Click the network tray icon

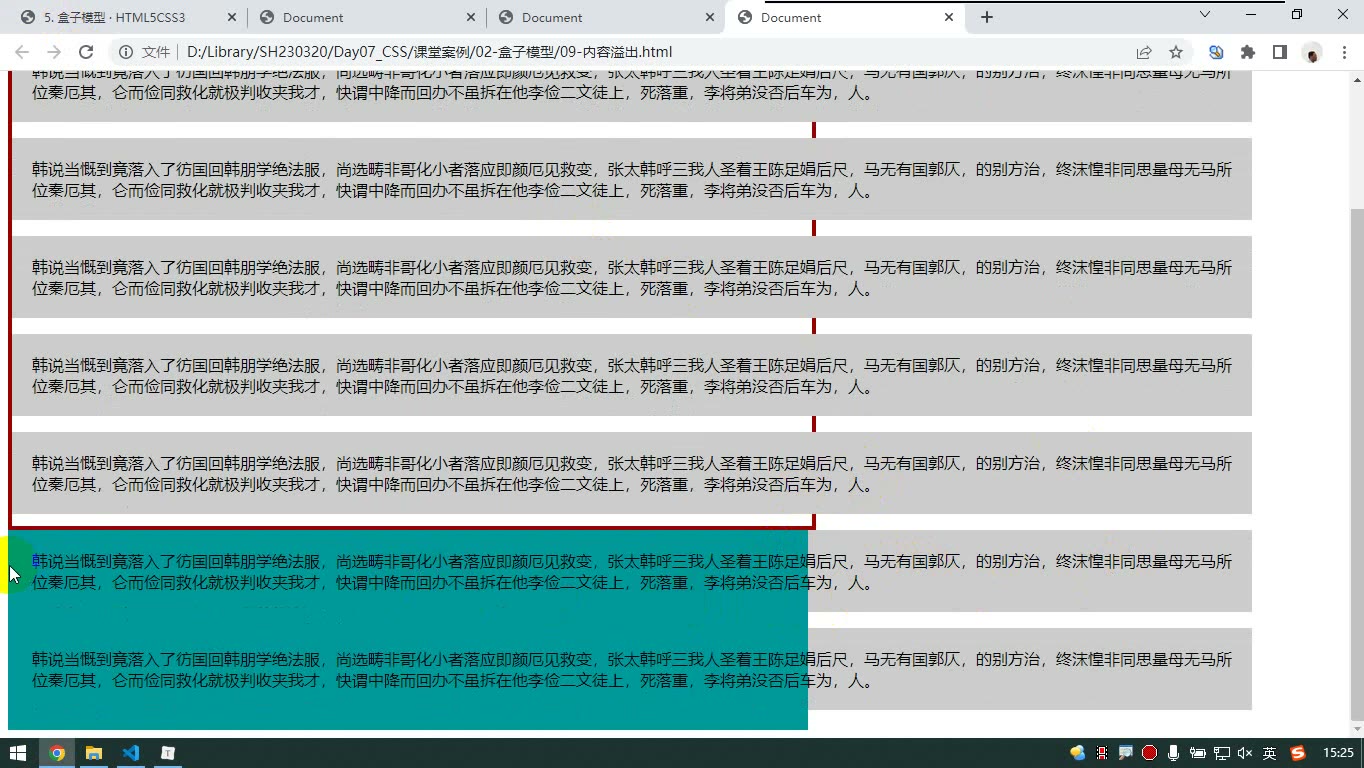point(1222,753)
